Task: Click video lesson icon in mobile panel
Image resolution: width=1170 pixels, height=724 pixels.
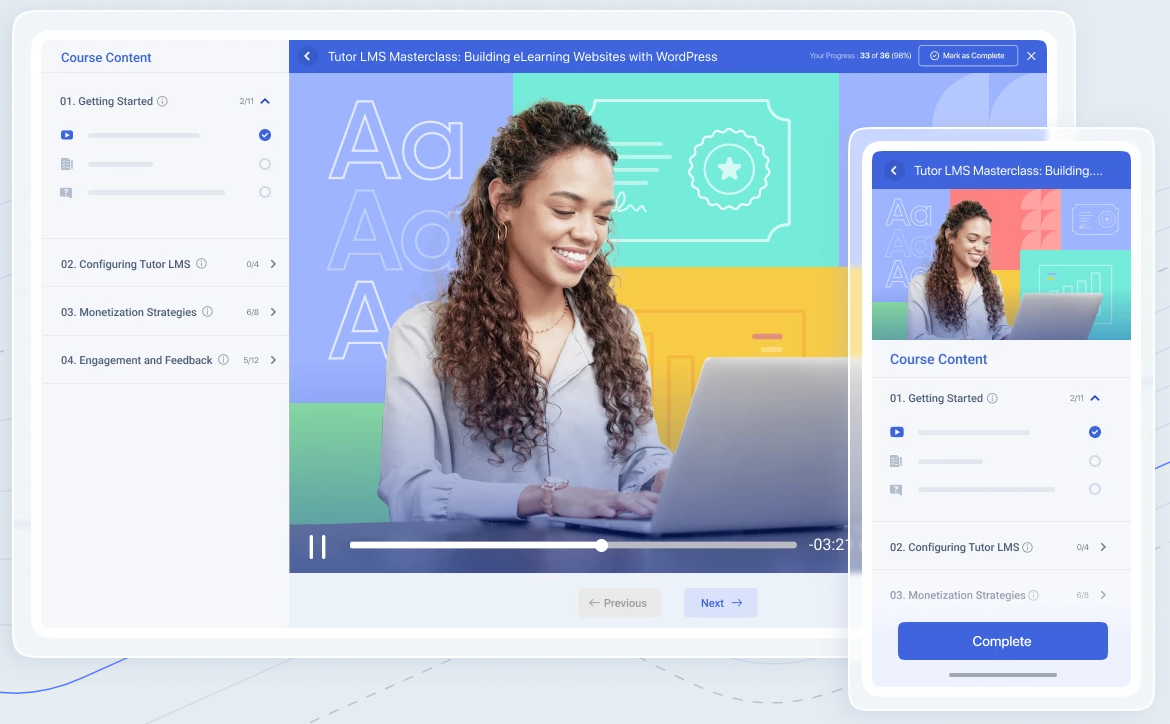Action: point(897,432)
